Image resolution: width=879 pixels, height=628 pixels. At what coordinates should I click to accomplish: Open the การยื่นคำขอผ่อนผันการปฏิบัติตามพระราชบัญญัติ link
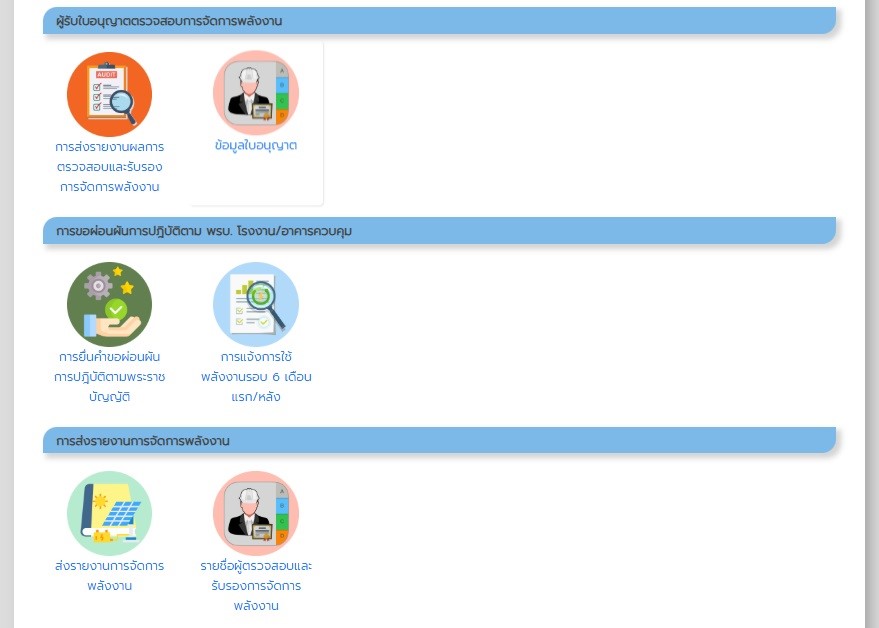(x=109, y=377)
